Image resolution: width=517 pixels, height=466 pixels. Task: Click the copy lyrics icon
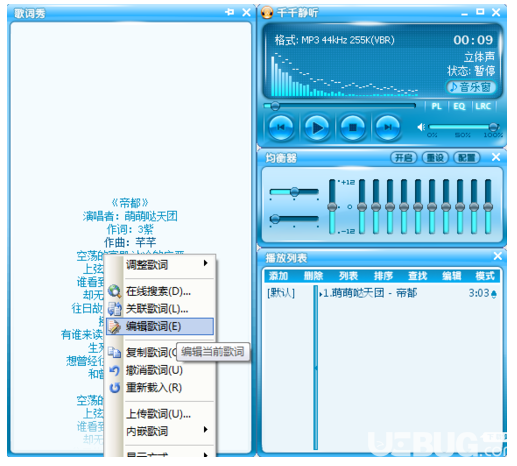[x=115, y=352]
